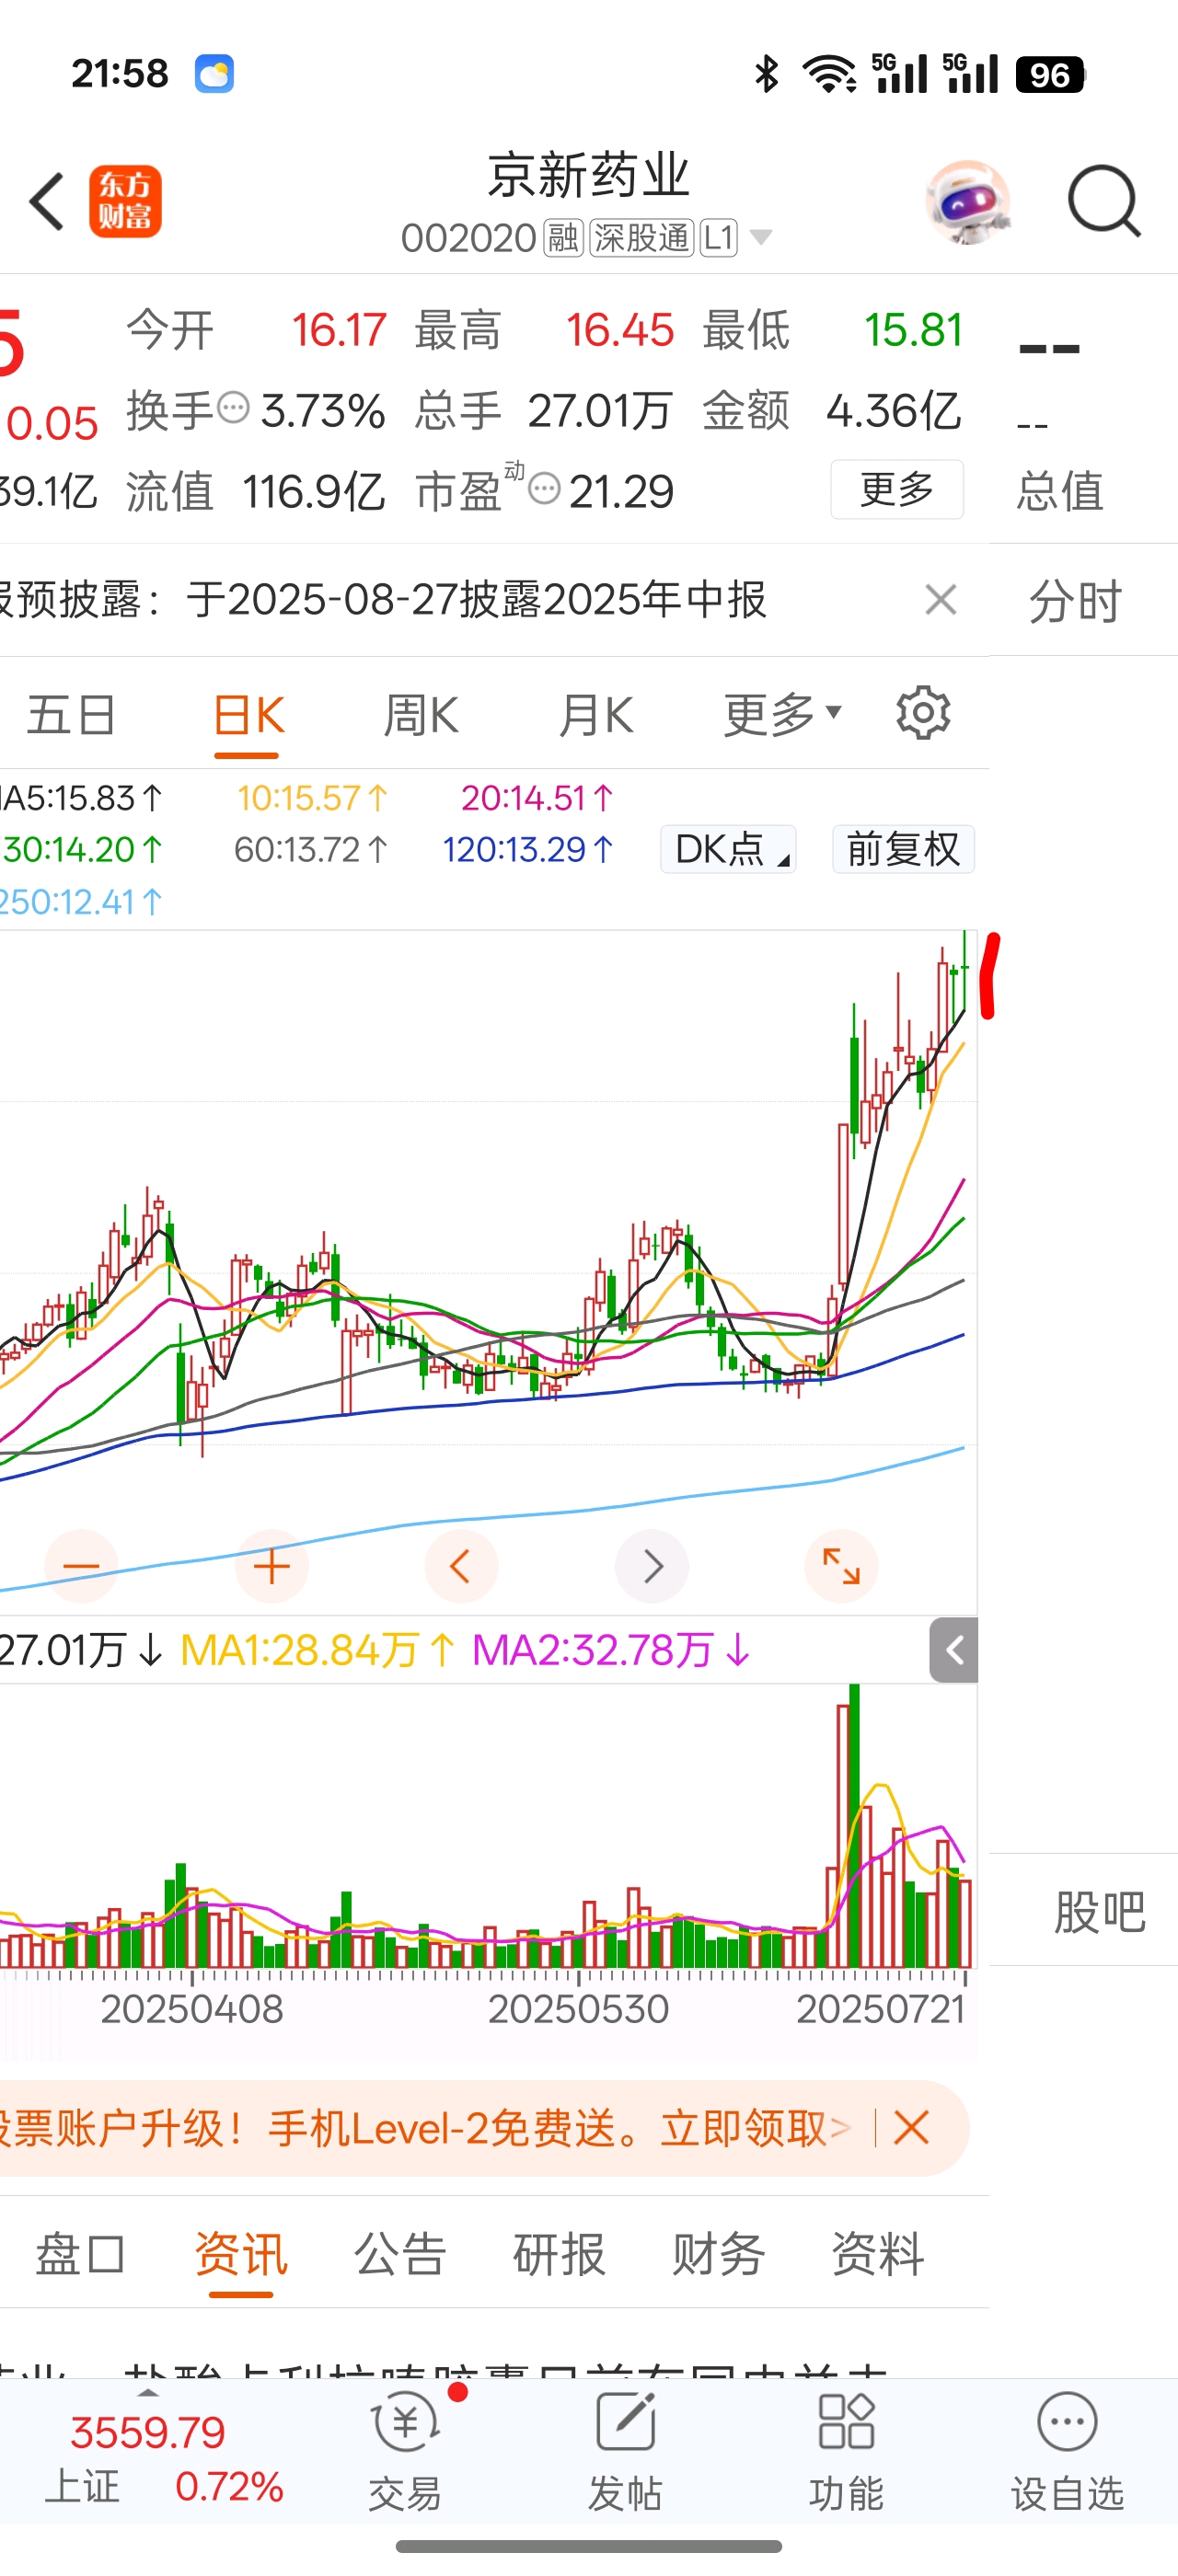This screenshot has height=2576, width=1178.
Task: Open the 东方财富 logo icon
Action: pos(125,201)
